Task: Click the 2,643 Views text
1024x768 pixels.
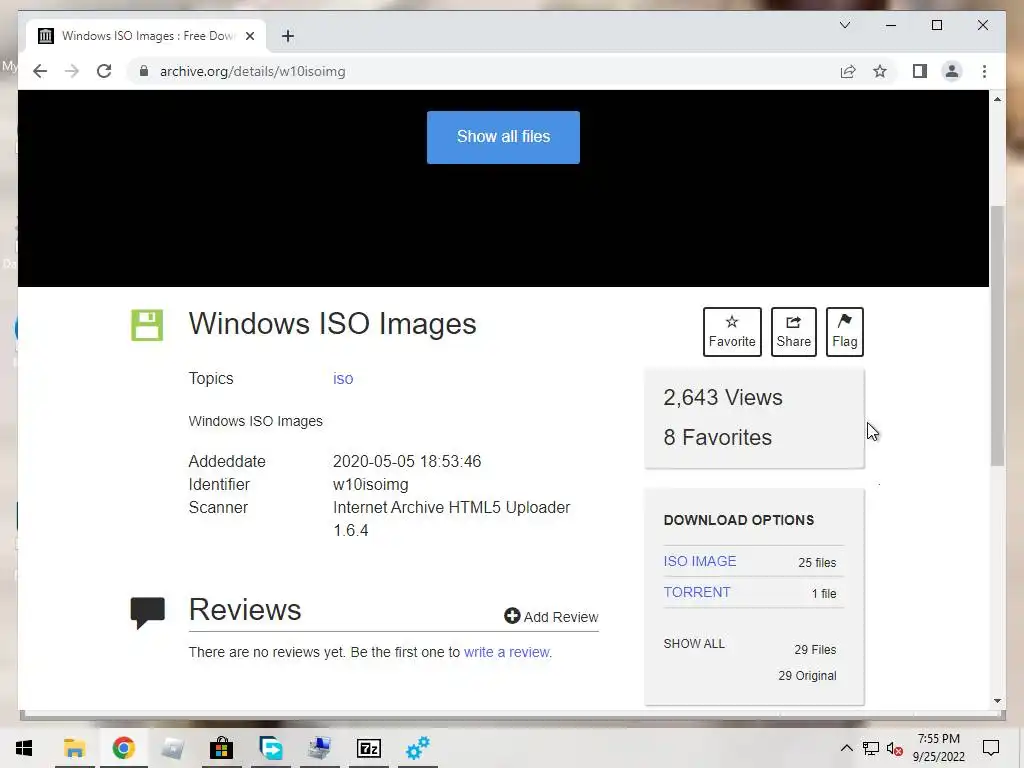Action: 722,398
